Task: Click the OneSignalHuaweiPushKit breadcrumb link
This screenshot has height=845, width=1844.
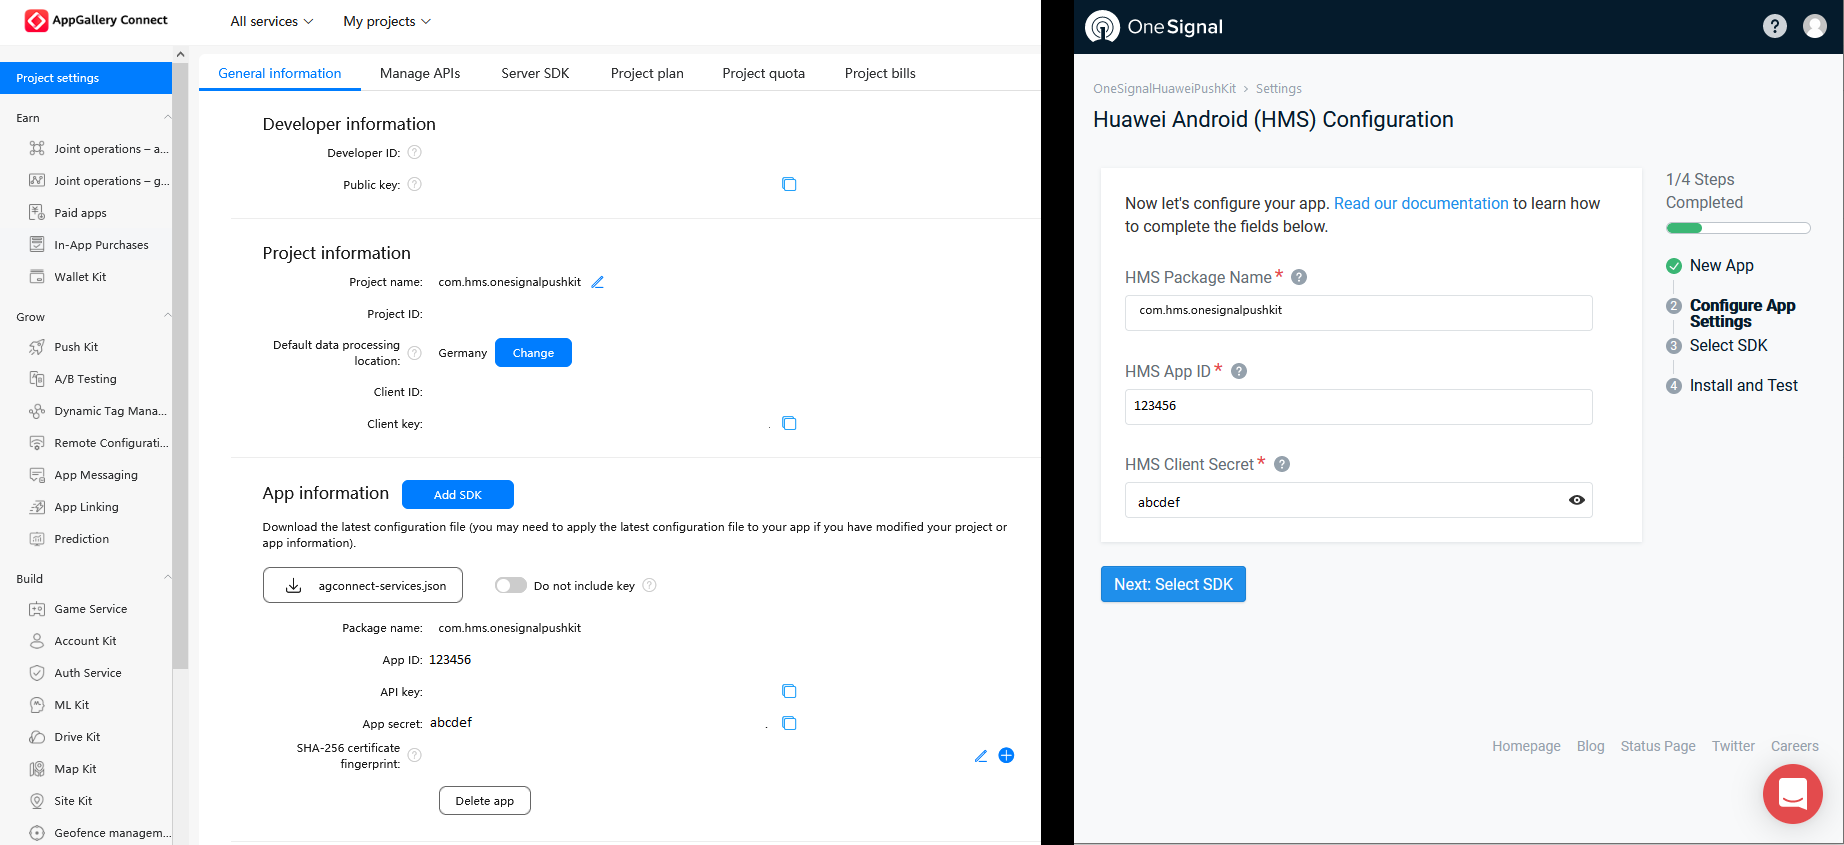Action: tap(1164, 88)
